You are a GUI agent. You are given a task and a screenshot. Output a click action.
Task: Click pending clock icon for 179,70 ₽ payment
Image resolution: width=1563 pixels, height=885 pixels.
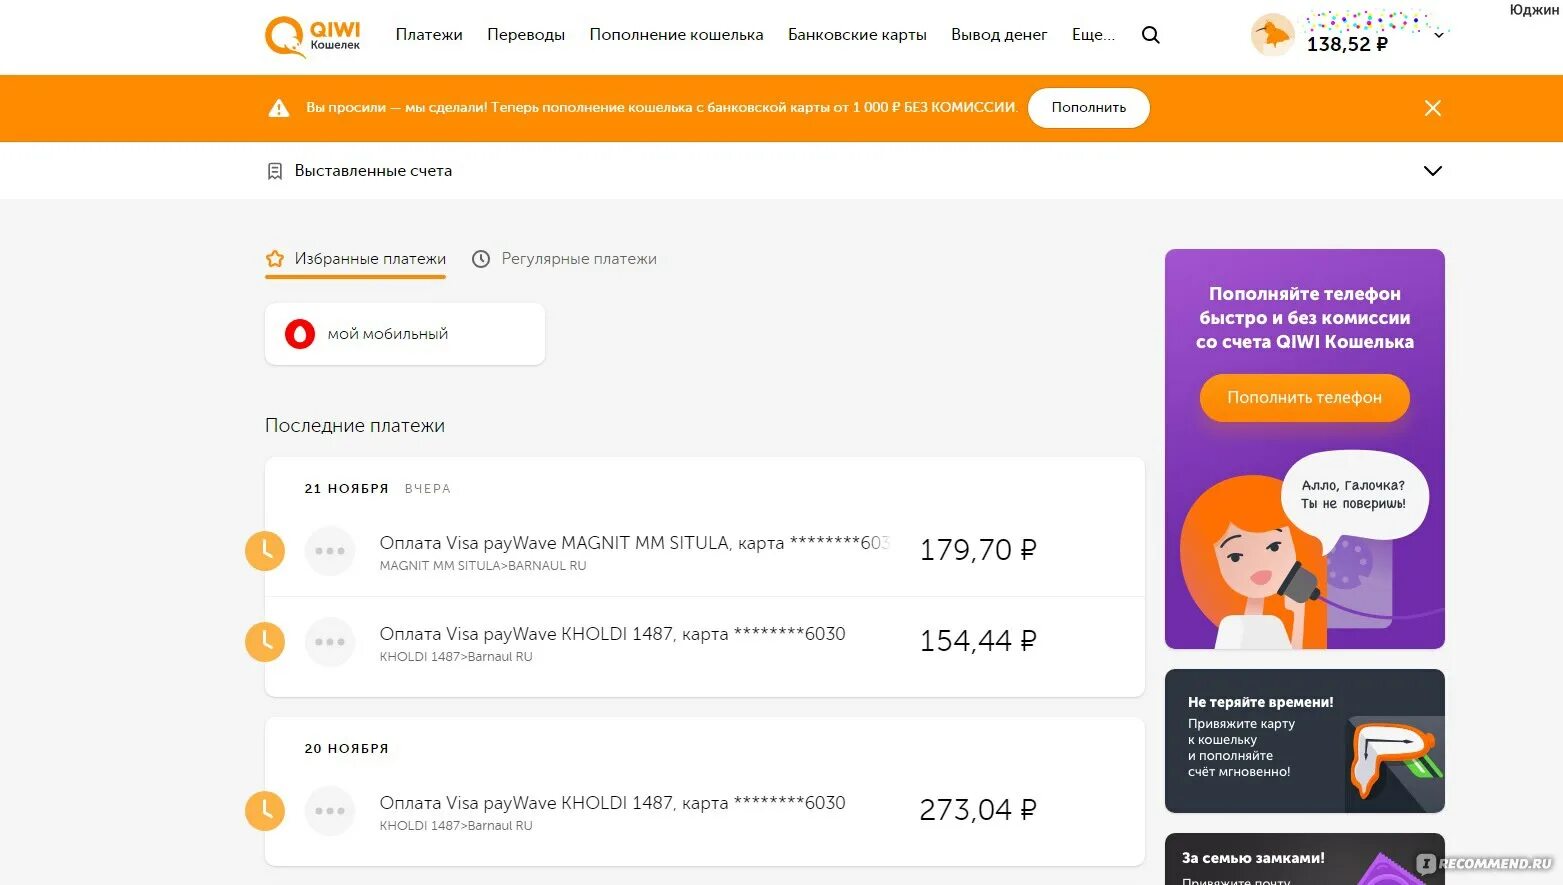click(265, 551)
